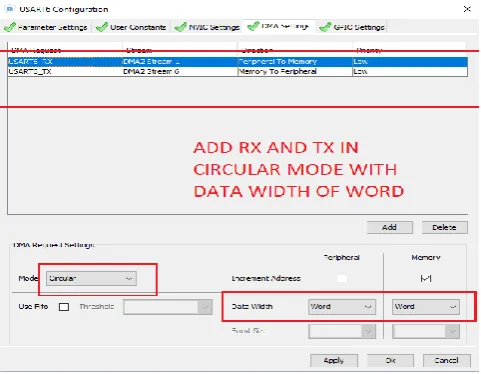Confirm with the Ok button
Viewport: 481px width, 374px height.
click(x=390, y=360)
